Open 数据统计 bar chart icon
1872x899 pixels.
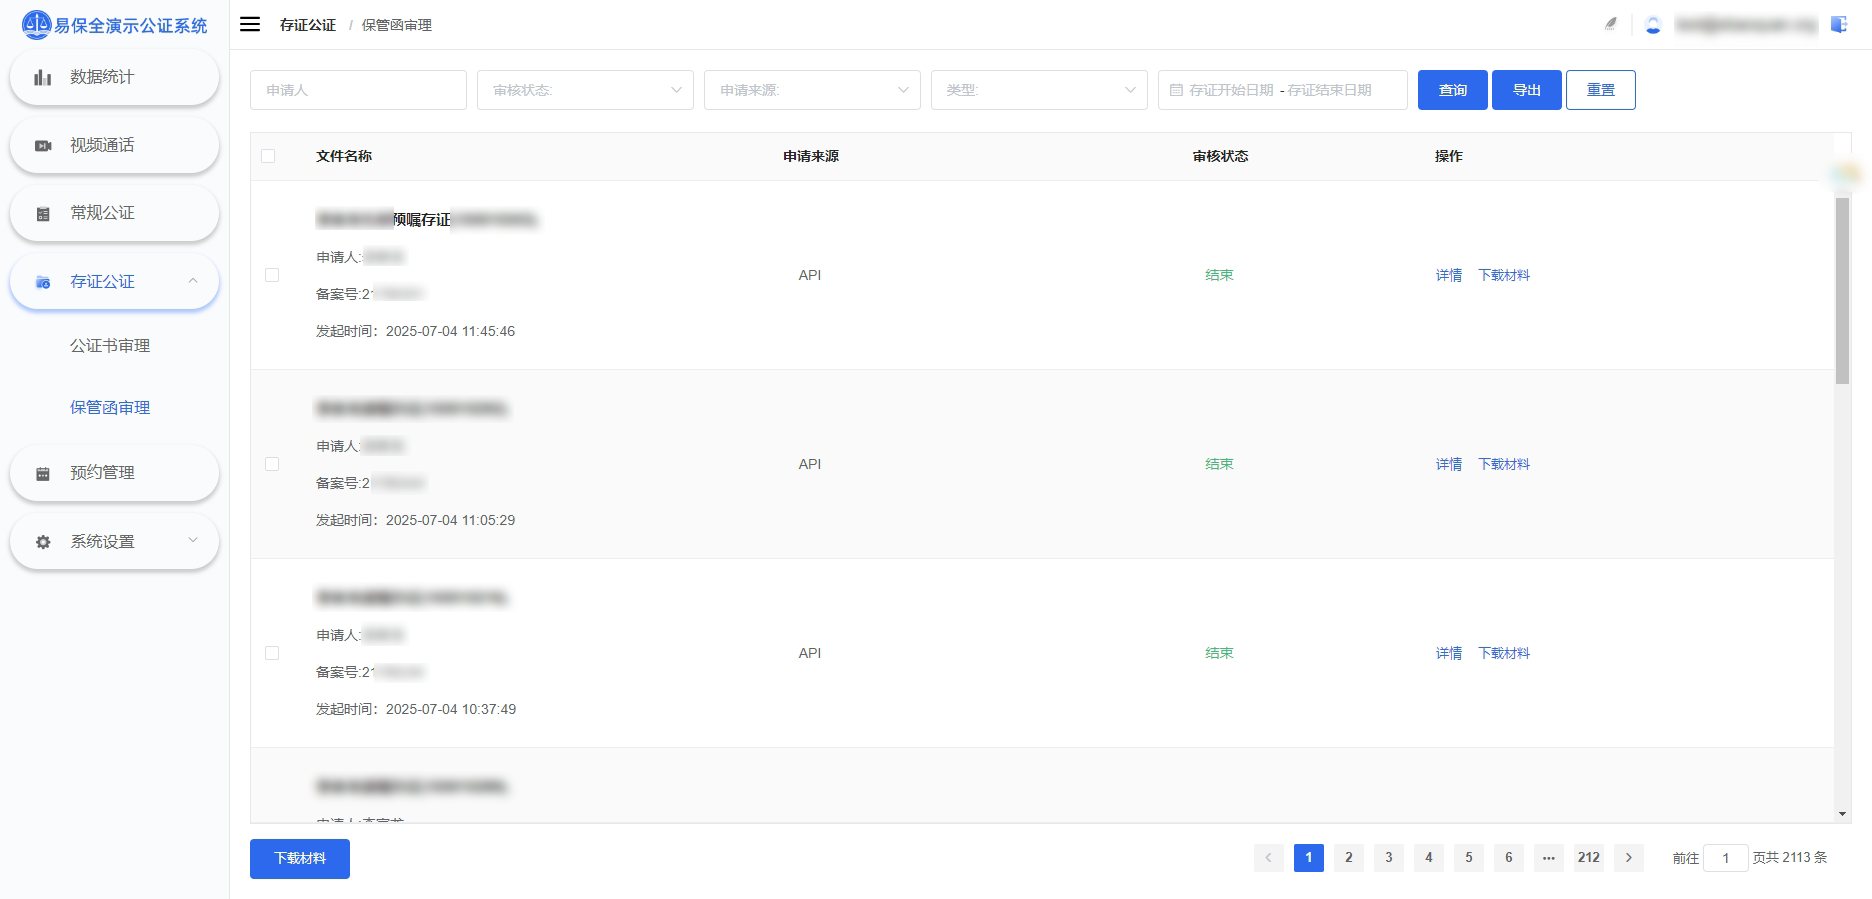point(43,77)
